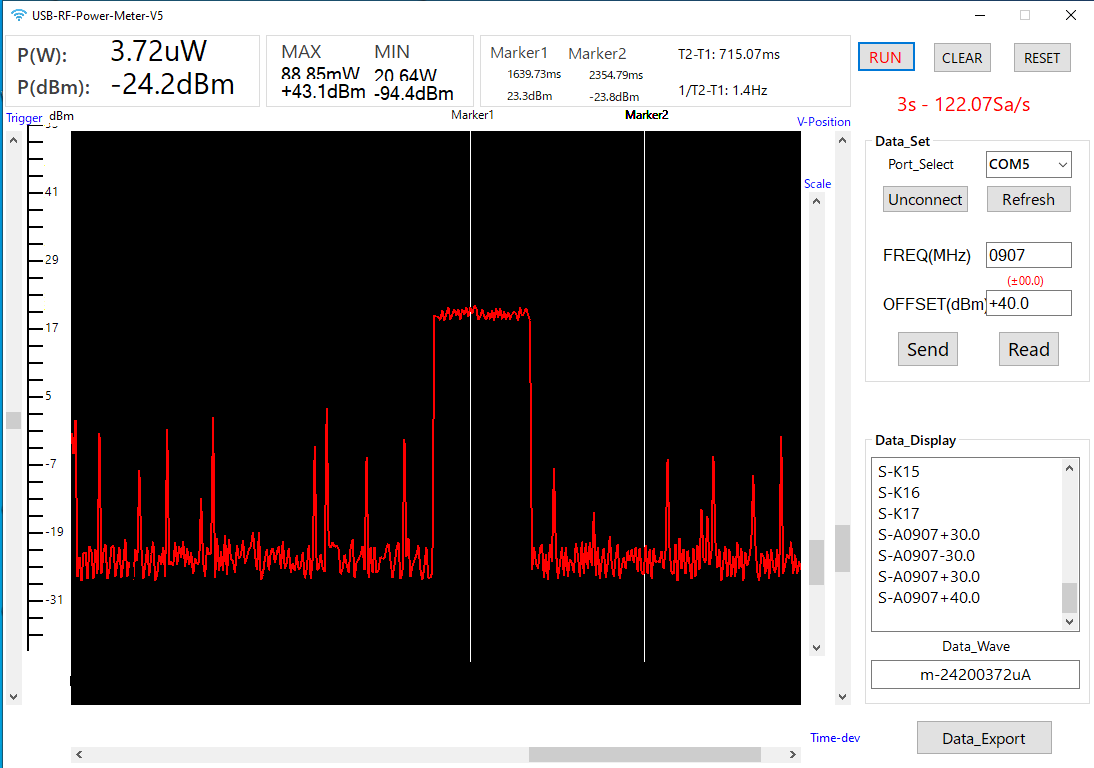Click Data_Display list scroll up arrow
The image size is (1094, 768).
[x=1070, y=468]
